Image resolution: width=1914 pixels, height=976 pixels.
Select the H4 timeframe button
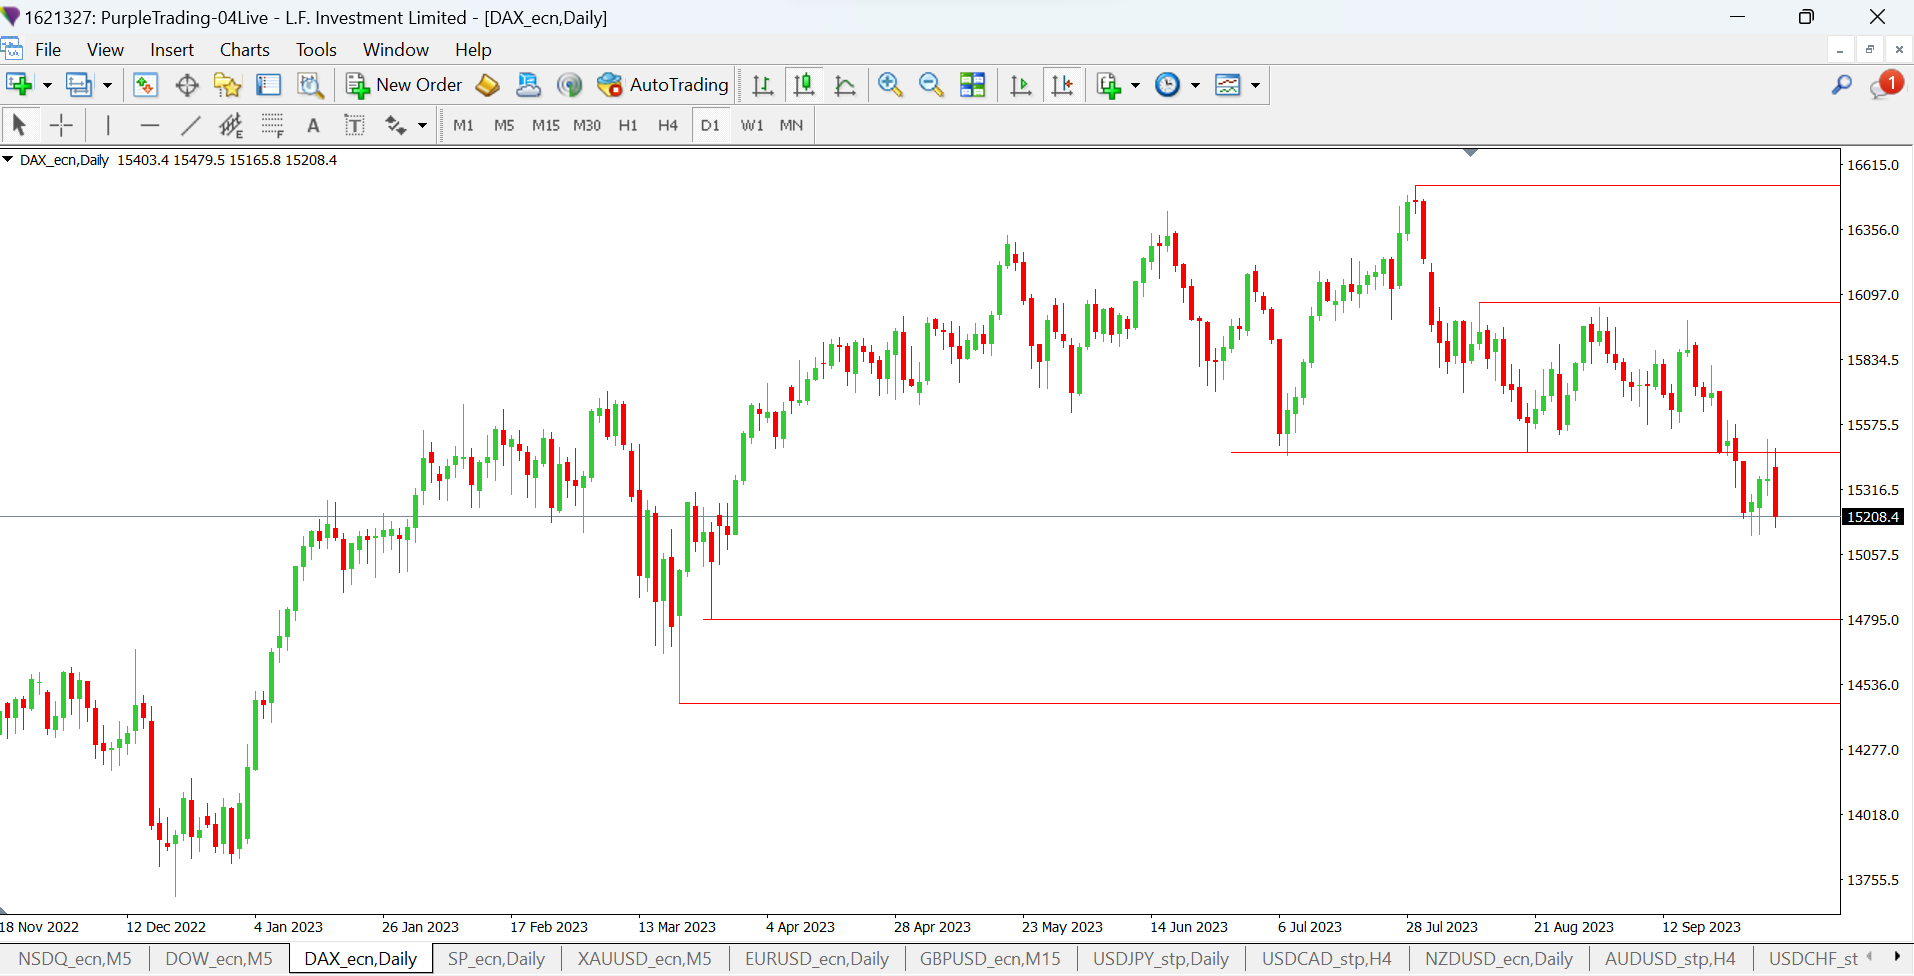click(668, 125)
